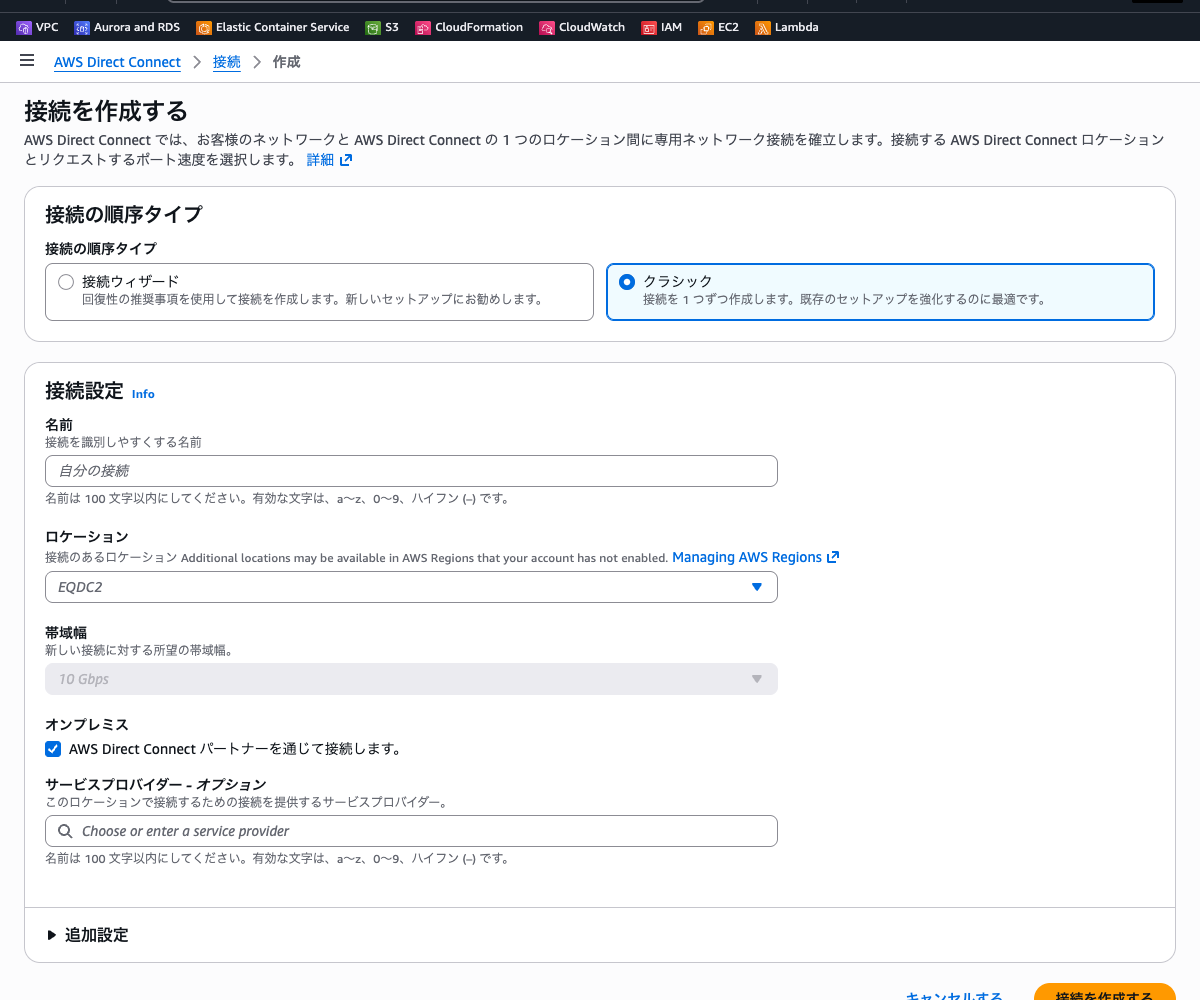Expand the 追加設定 section

click(88, 935)
